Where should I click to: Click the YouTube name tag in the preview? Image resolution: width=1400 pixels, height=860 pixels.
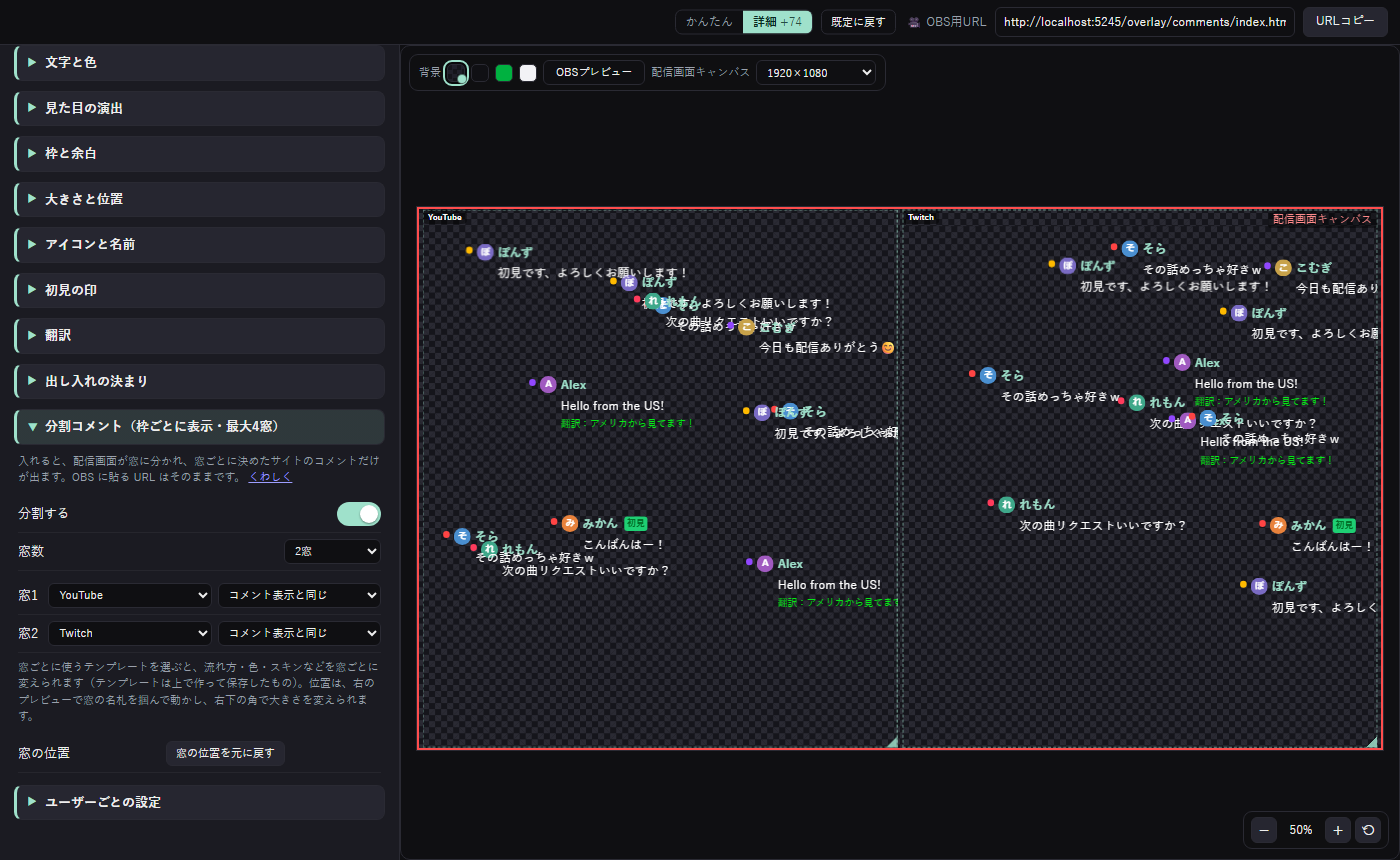point(444,217)
